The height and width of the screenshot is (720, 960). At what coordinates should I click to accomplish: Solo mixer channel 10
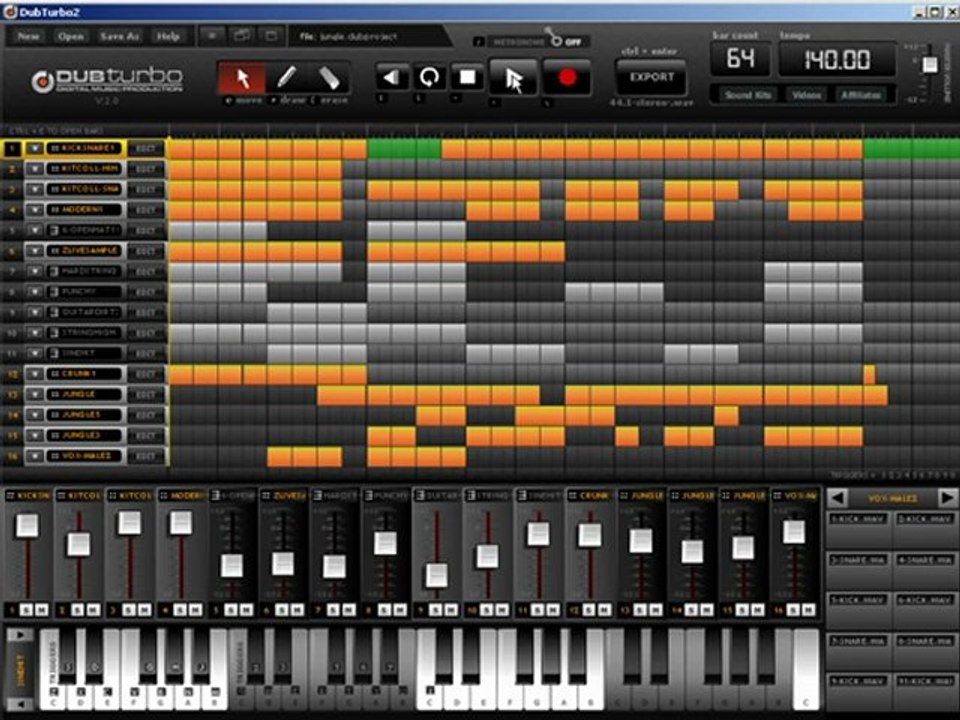click(487, 610)
